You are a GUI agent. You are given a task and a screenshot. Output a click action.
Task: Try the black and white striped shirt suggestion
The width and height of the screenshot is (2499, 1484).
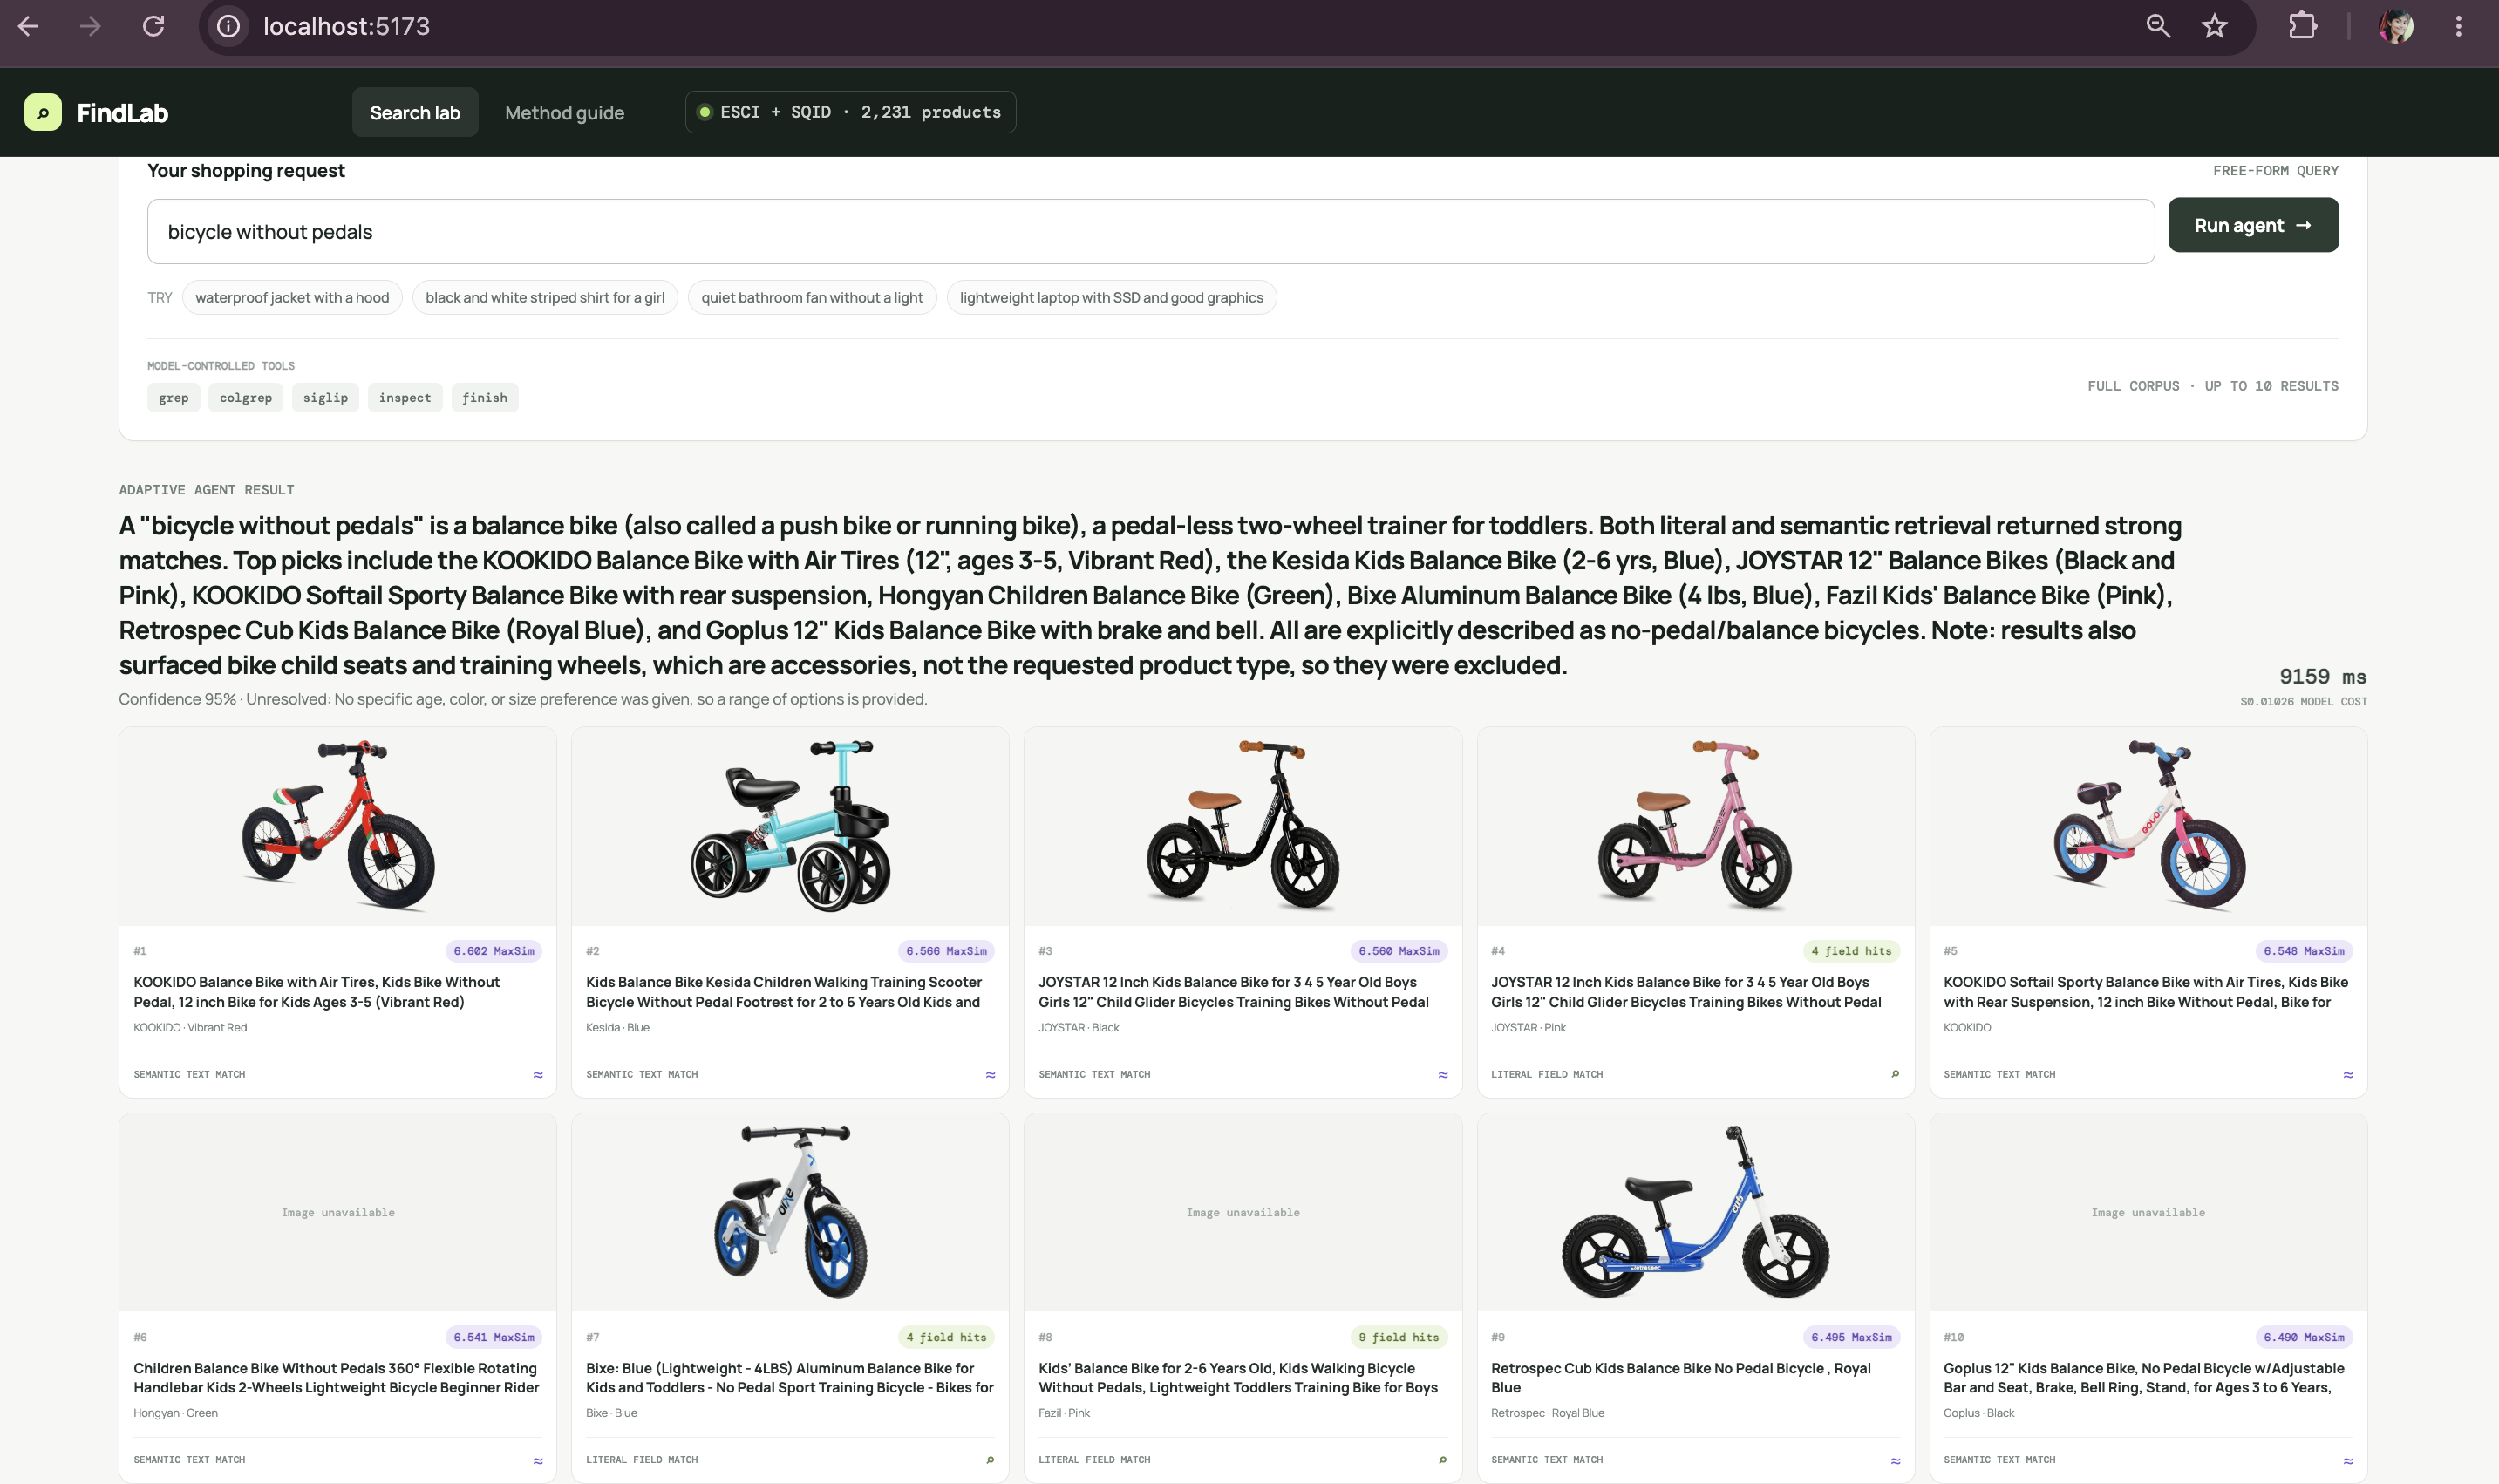click(x=545, y=297)
